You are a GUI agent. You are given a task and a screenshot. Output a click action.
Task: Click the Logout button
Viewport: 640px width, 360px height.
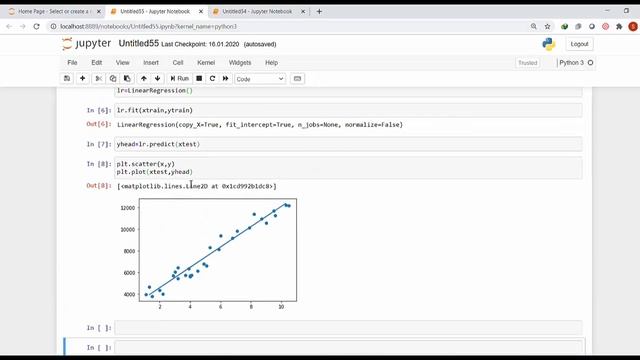(579, 44)
